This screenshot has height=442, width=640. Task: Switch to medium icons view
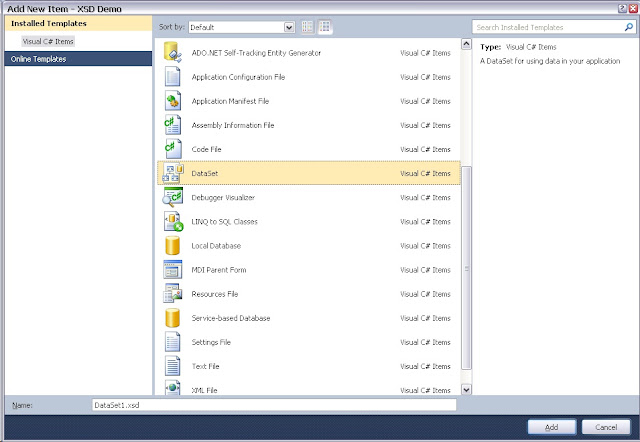[325, 27]
